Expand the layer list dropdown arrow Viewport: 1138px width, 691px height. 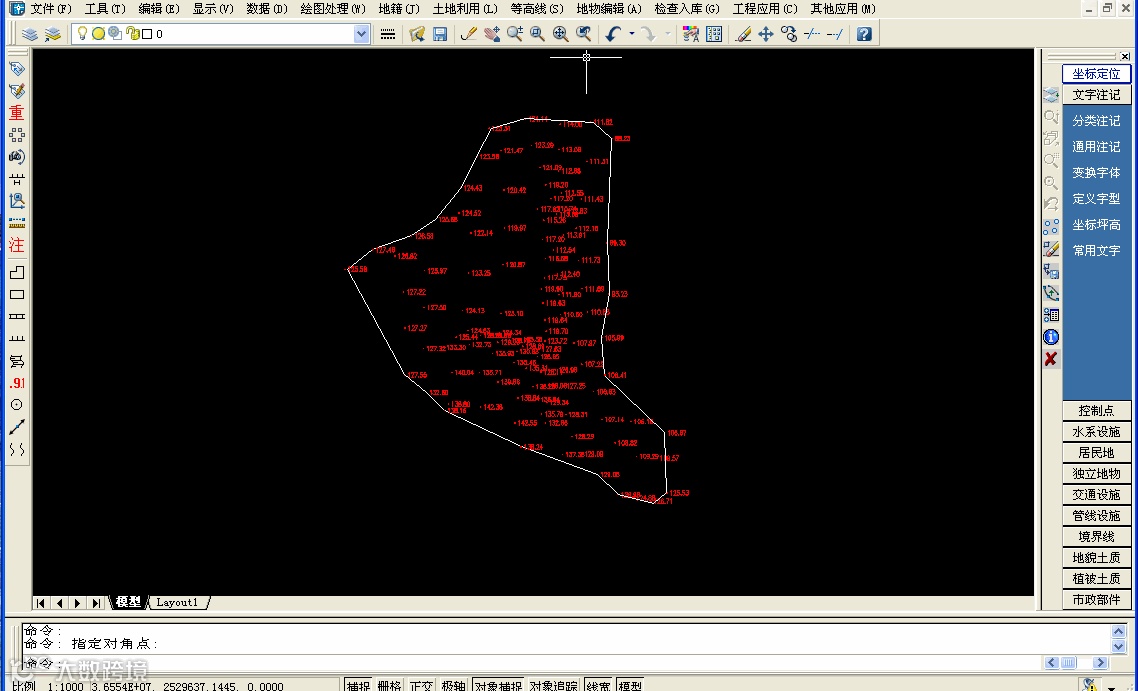click(x=361, y=34)
